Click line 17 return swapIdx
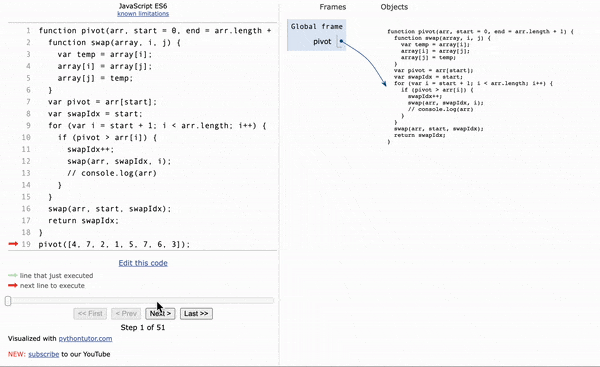The width and height of the screenshot is (600, 367). click(x=83, y=220)
